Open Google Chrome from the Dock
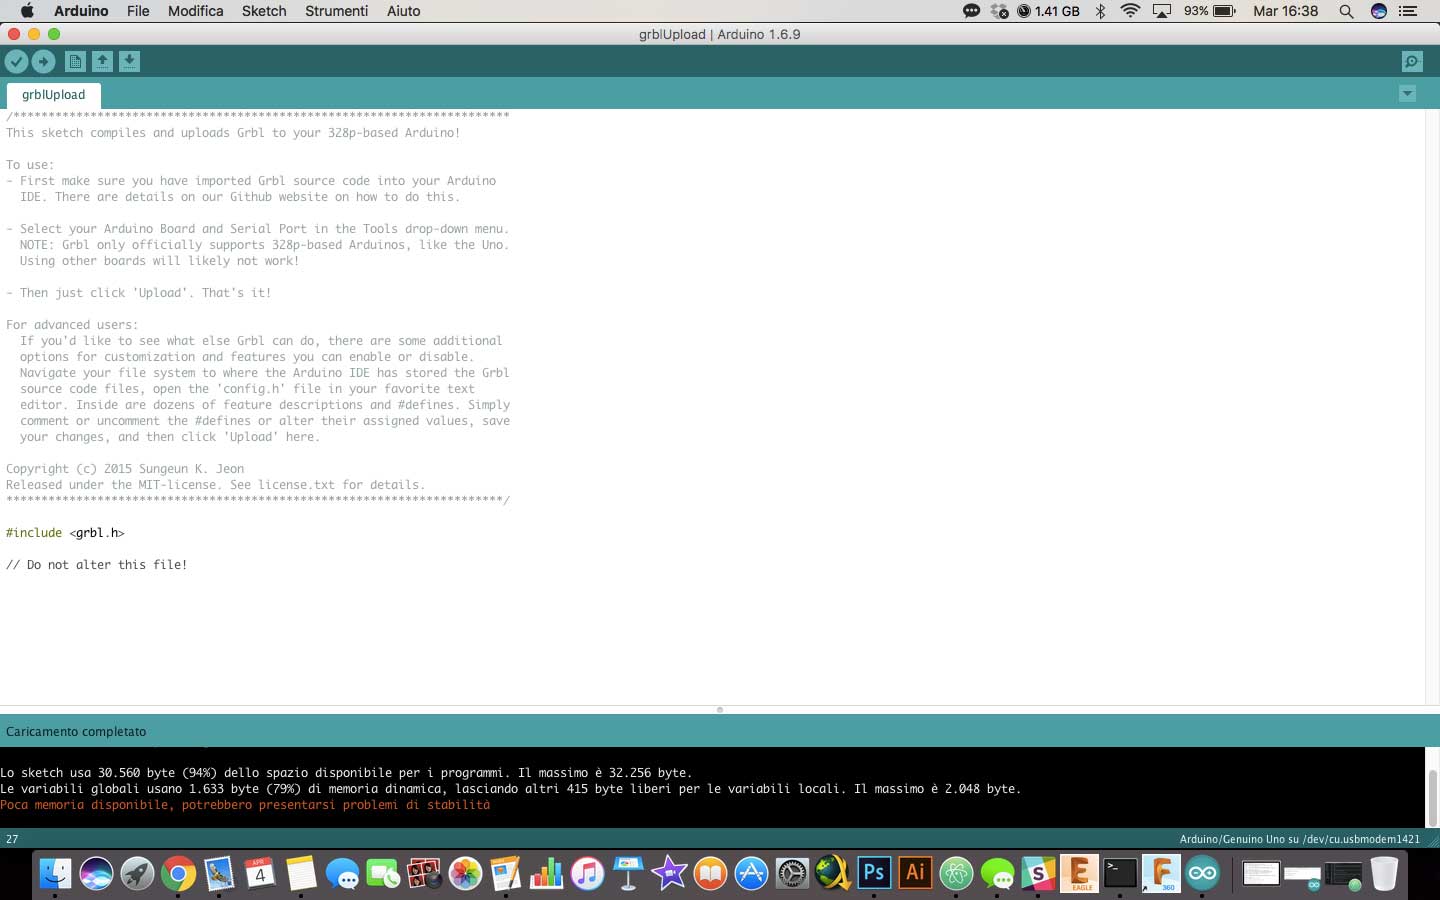Viewport: 1440px width, 900px height. pyautogui.click(x=178, y=874)
